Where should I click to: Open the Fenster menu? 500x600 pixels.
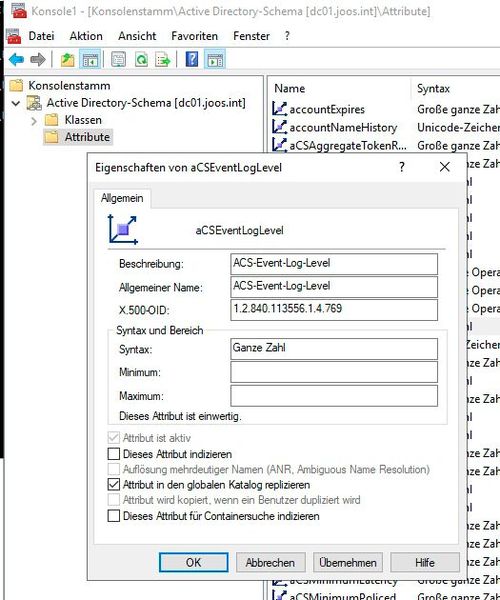pyautogui.click(x=251, y=36)
